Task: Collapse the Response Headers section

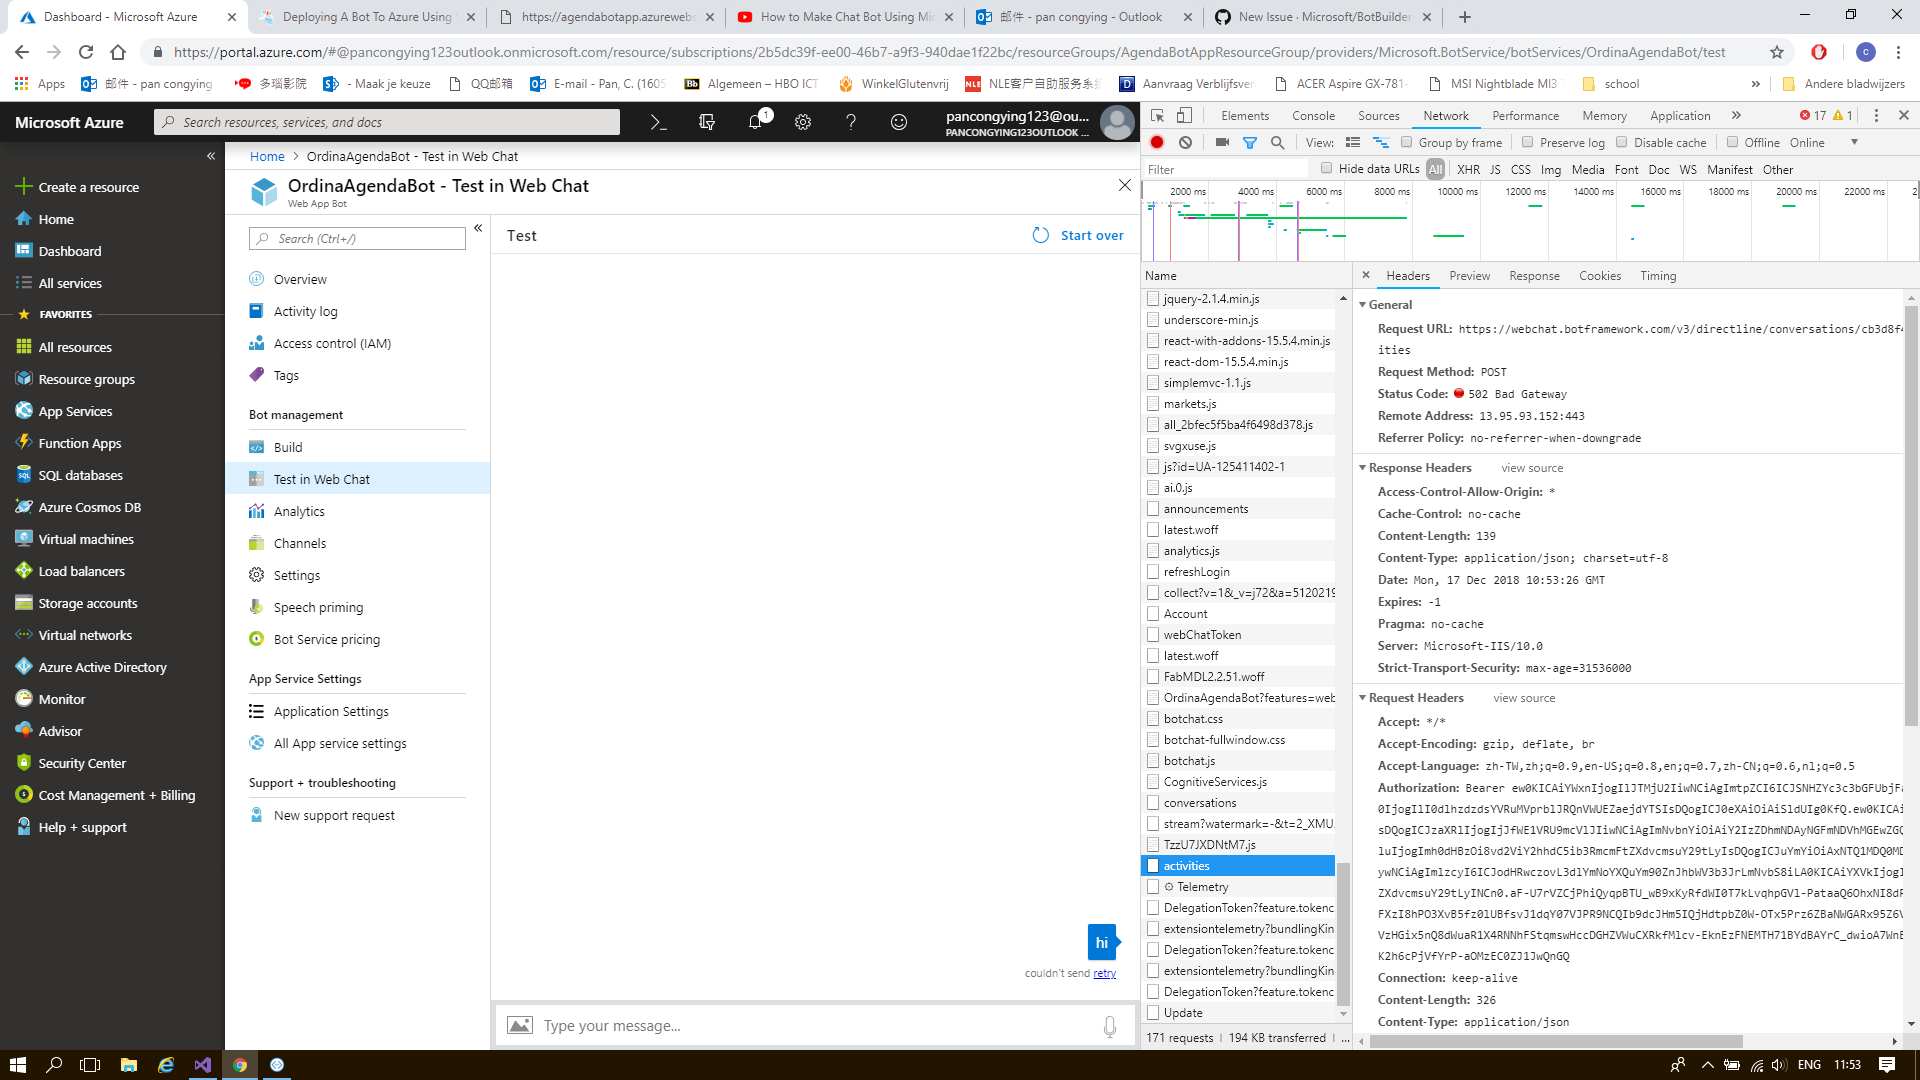Action: point(1362,468)
